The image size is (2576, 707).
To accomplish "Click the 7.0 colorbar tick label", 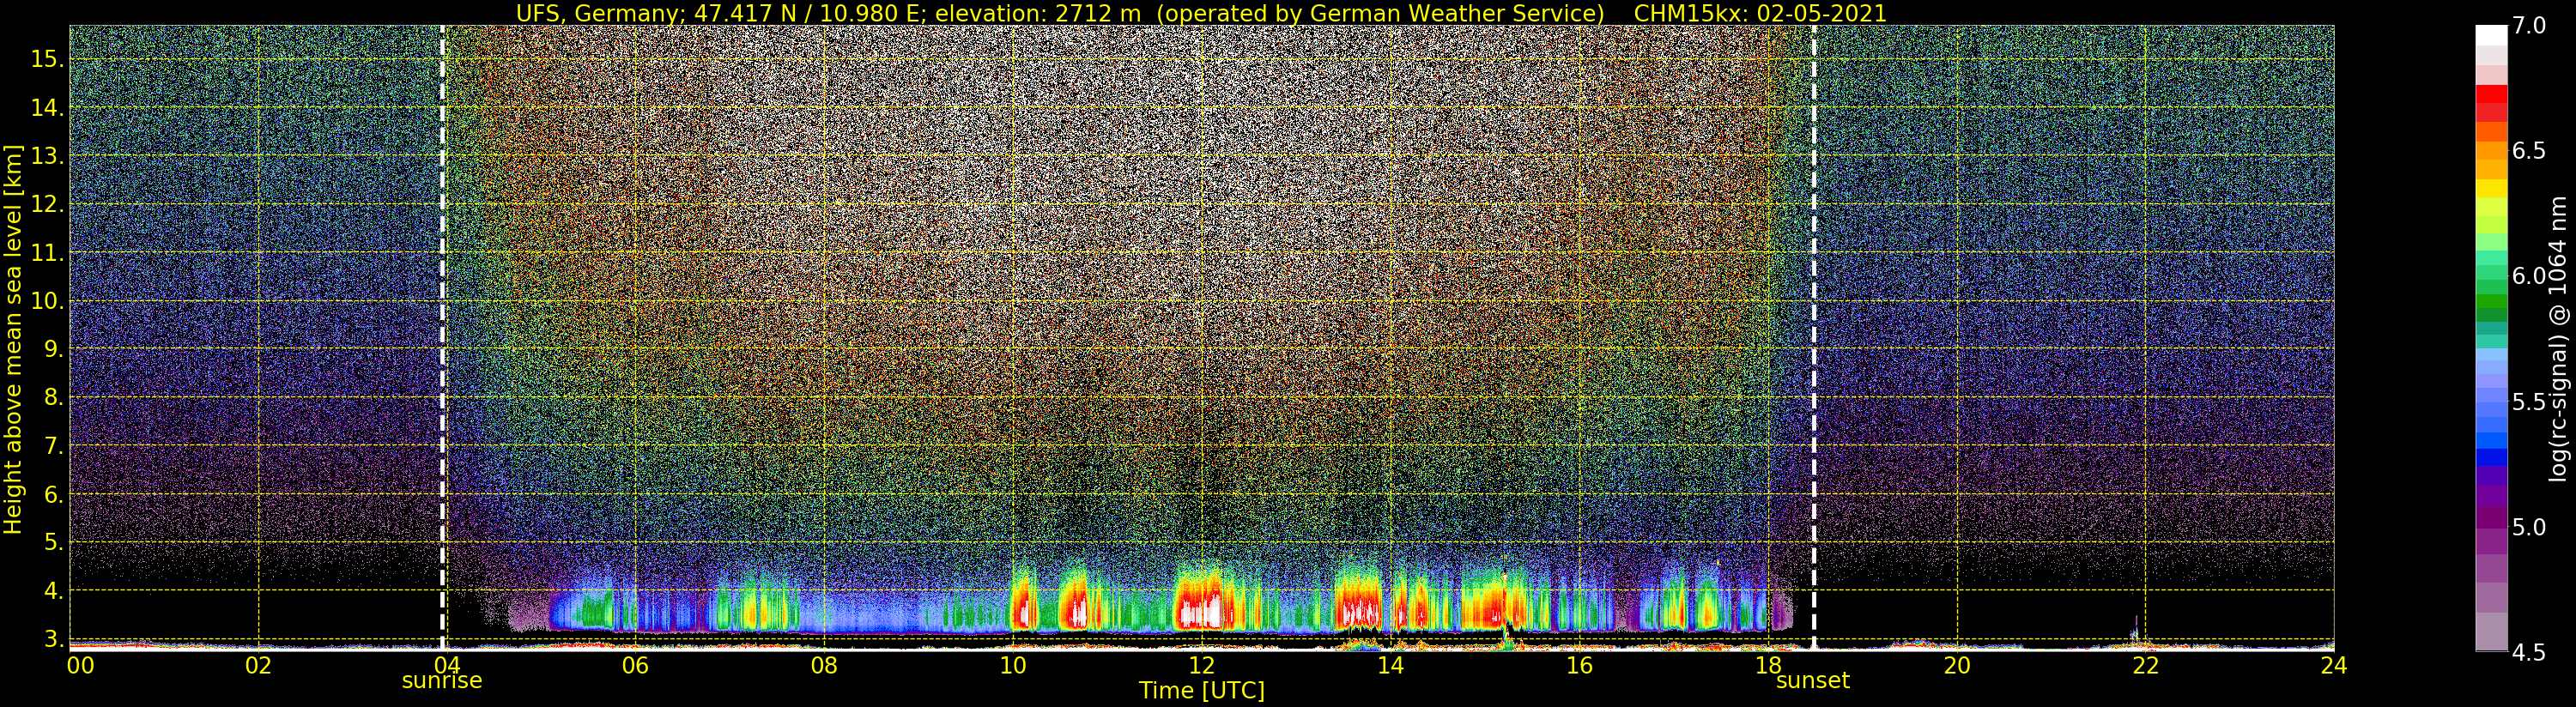I will 2529,26.
